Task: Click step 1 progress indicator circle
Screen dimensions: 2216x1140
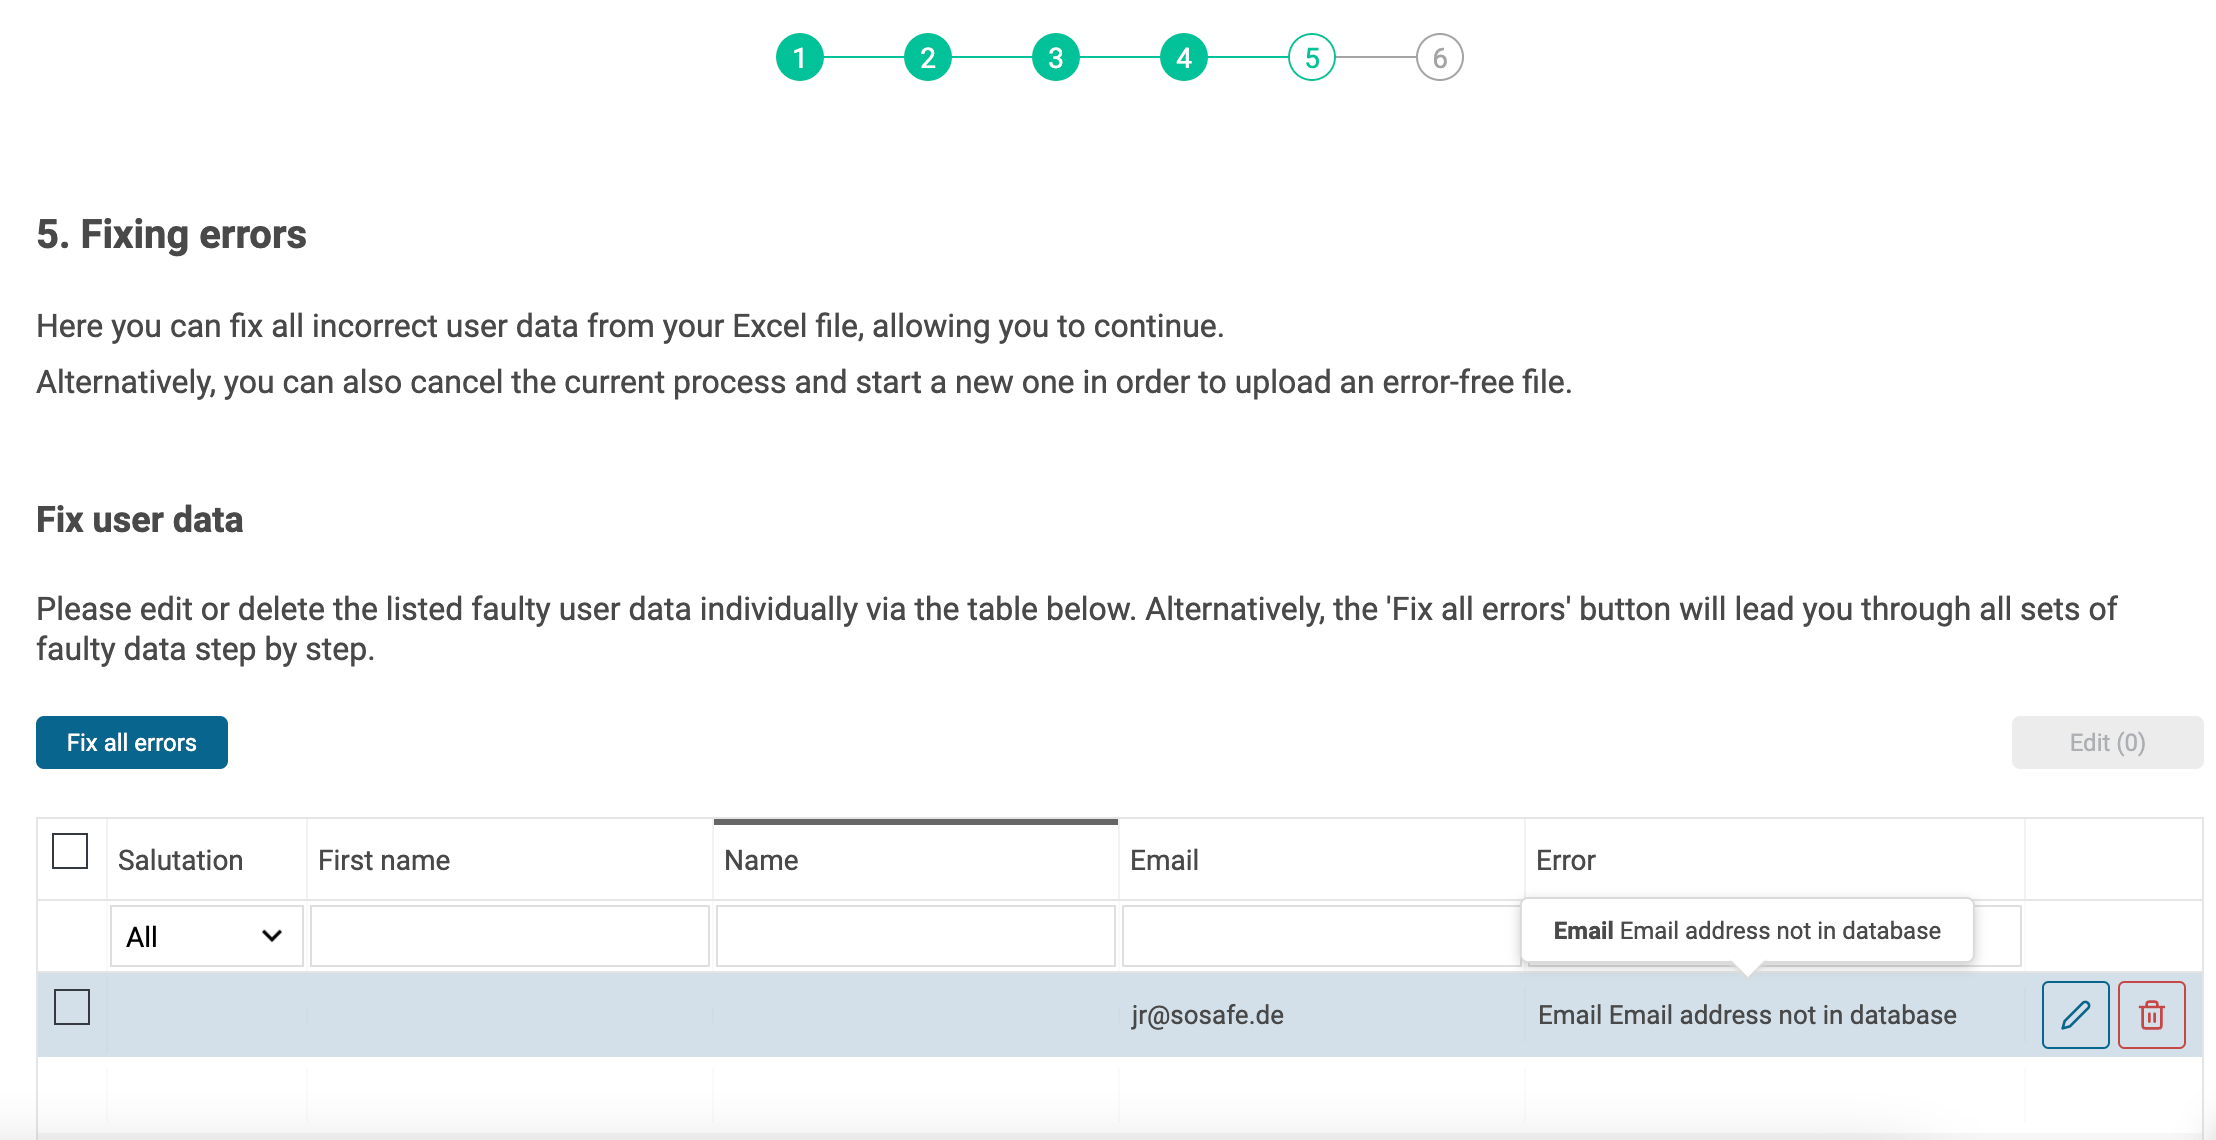Action: [x=800, y=58]
